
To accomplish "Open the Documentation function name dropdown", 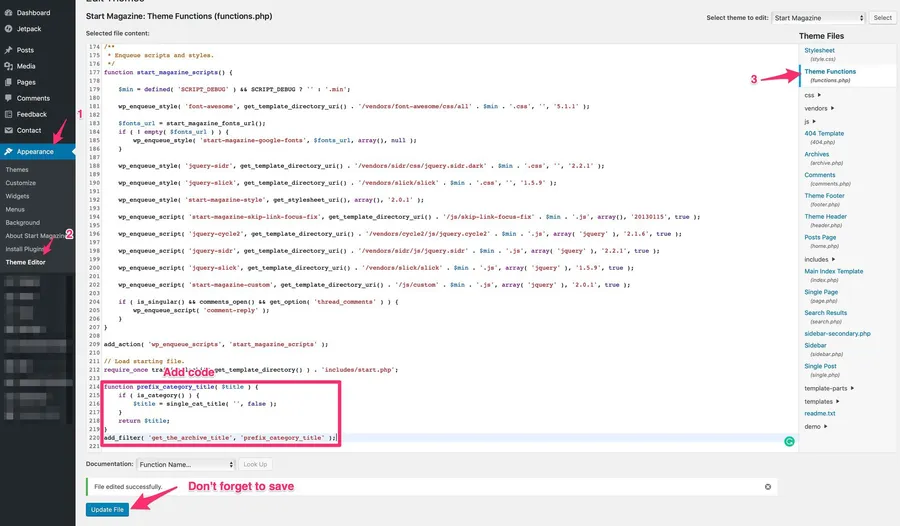I will point(185,464).
